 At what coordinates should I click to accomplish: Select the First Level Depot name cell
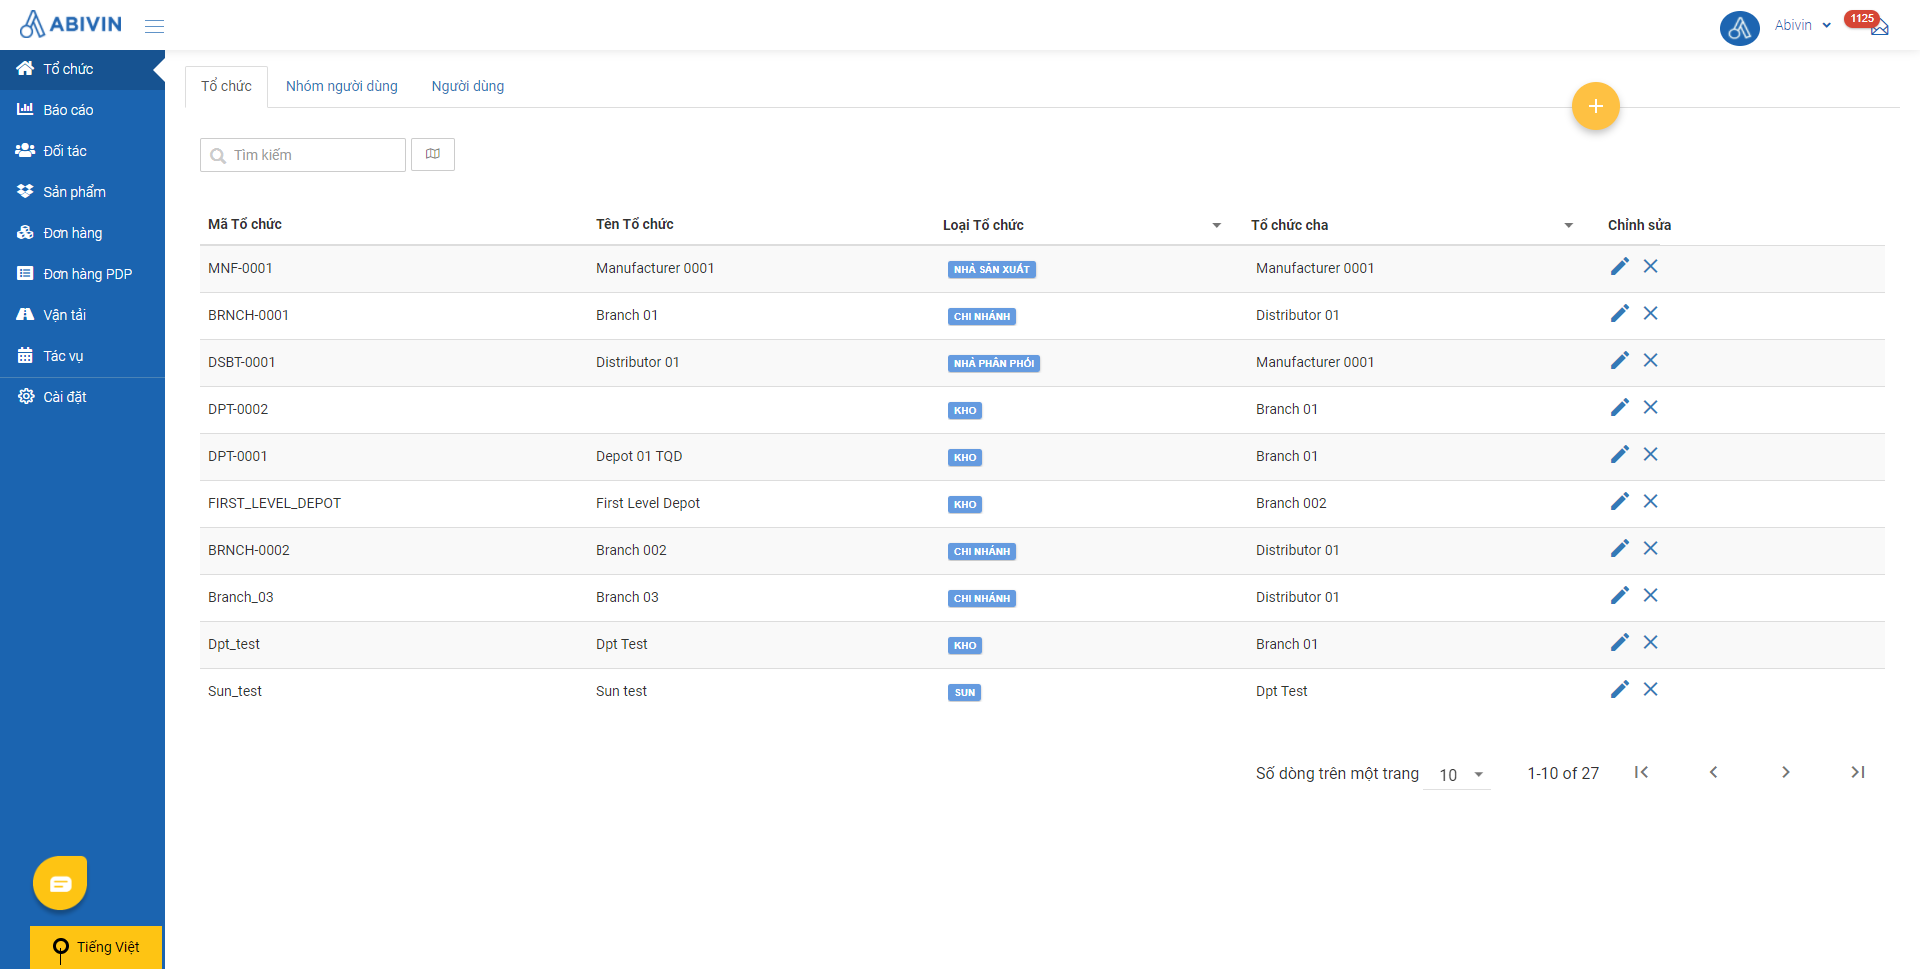point(648,503)
